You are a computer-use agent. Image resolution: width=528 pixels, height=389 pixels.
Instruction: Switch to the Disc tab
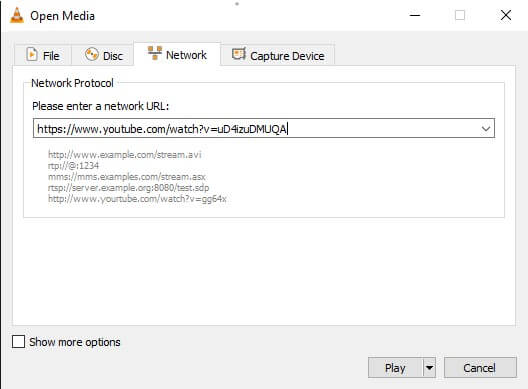click(103, 55)
